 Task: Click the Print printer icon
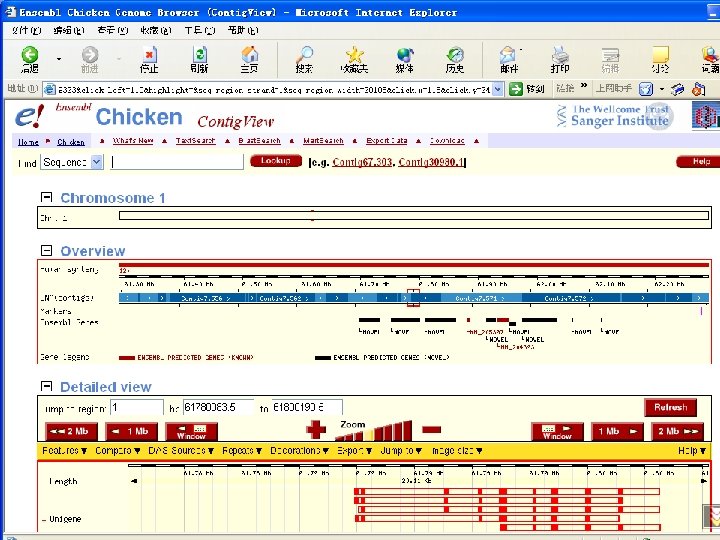(560, 55)
